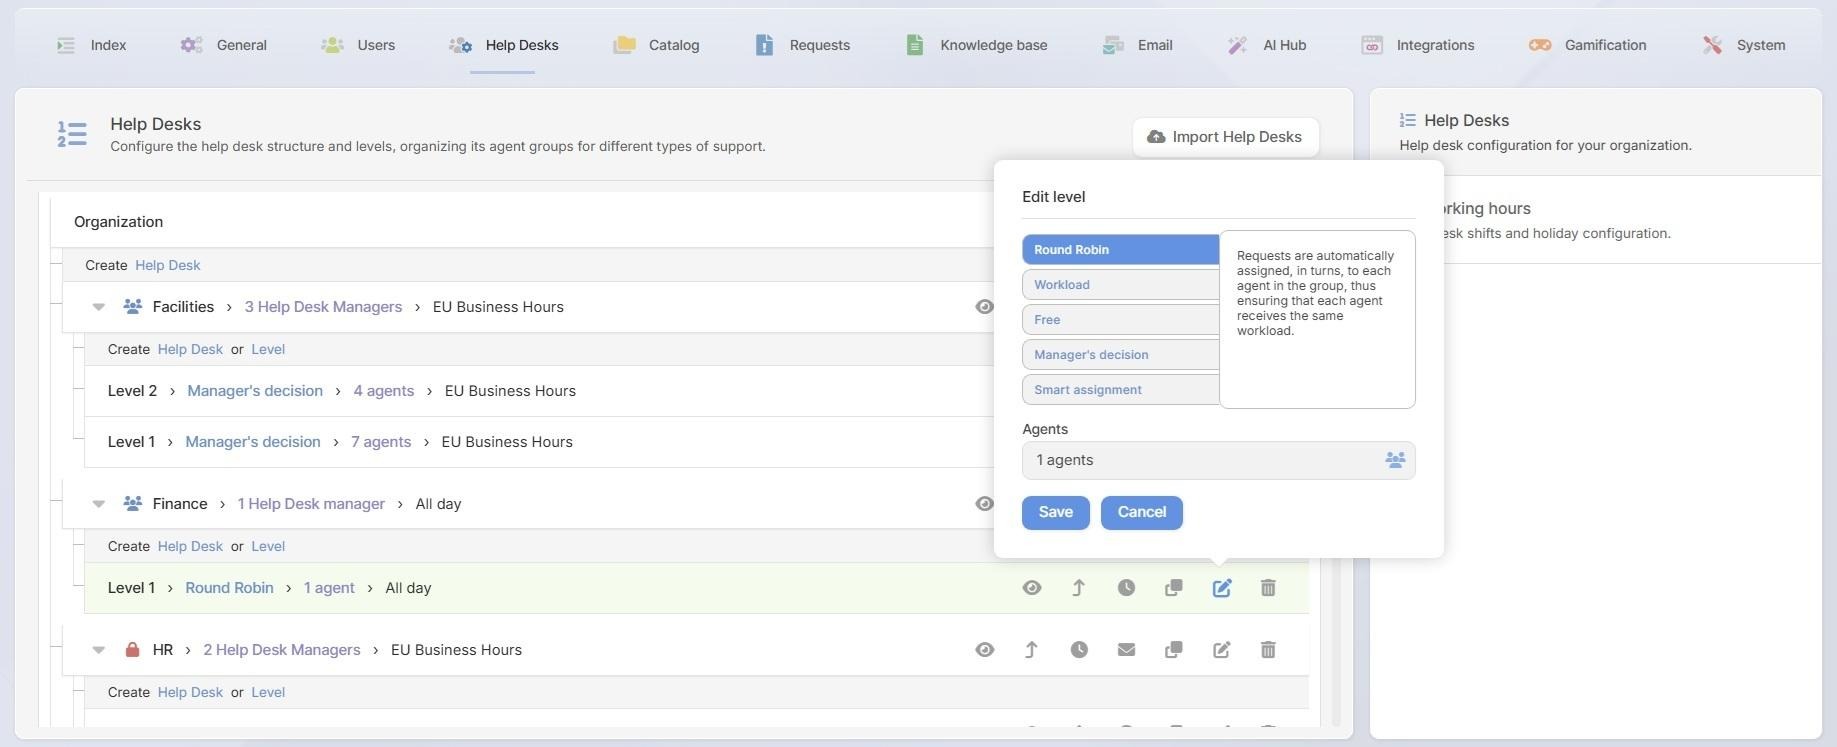Click the Organization tree root label
The image size is (1837, 747).
click(118, 222)
